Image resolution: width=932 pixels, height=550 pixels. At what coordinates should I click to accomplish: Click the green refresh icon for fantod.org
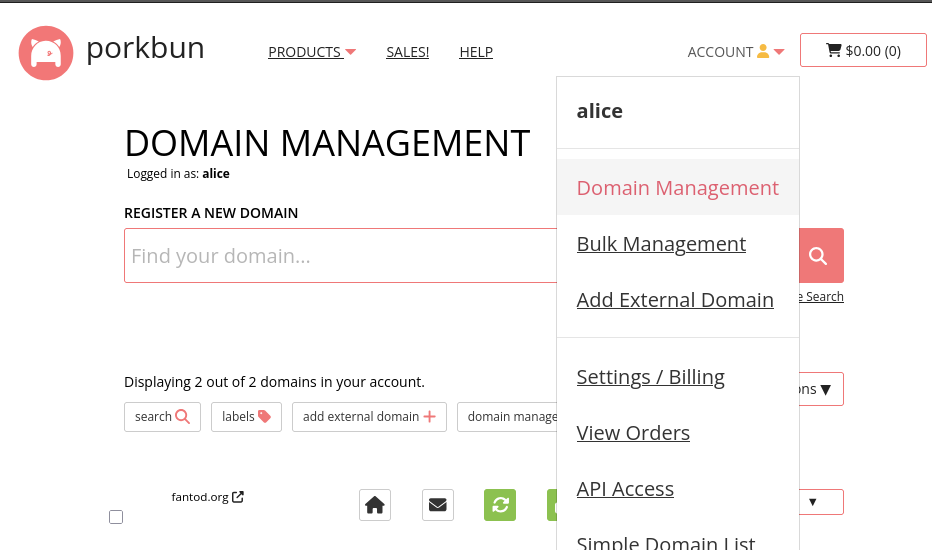pyautogui.click(x=500, y=505)
